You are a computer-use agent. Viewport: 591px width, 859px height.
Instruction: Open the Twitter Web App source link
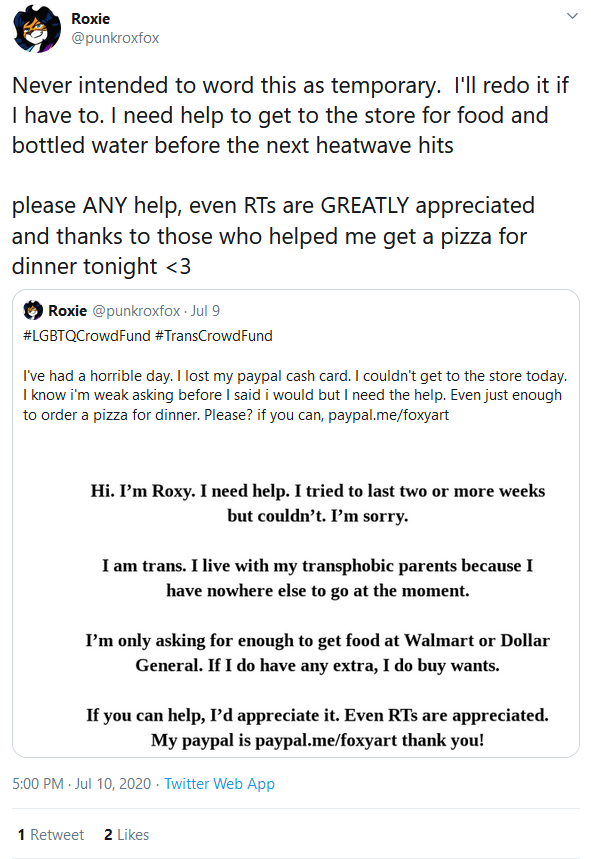[x=219, y=783]
